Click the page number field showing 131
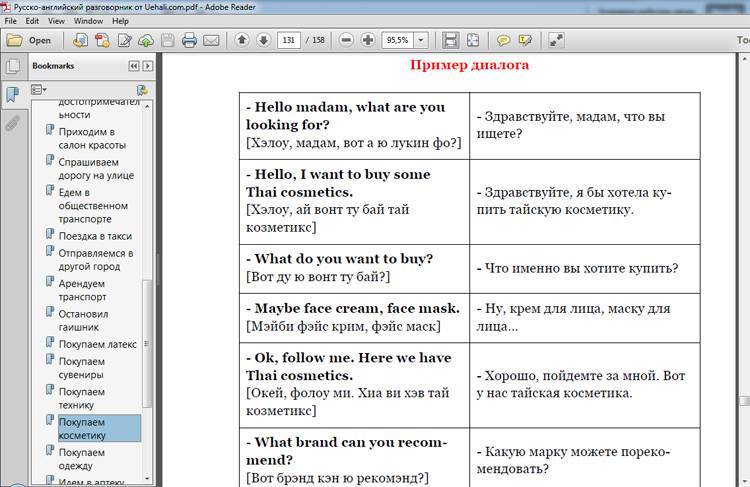Screen dimensions: 750x487 pos(288,41)
